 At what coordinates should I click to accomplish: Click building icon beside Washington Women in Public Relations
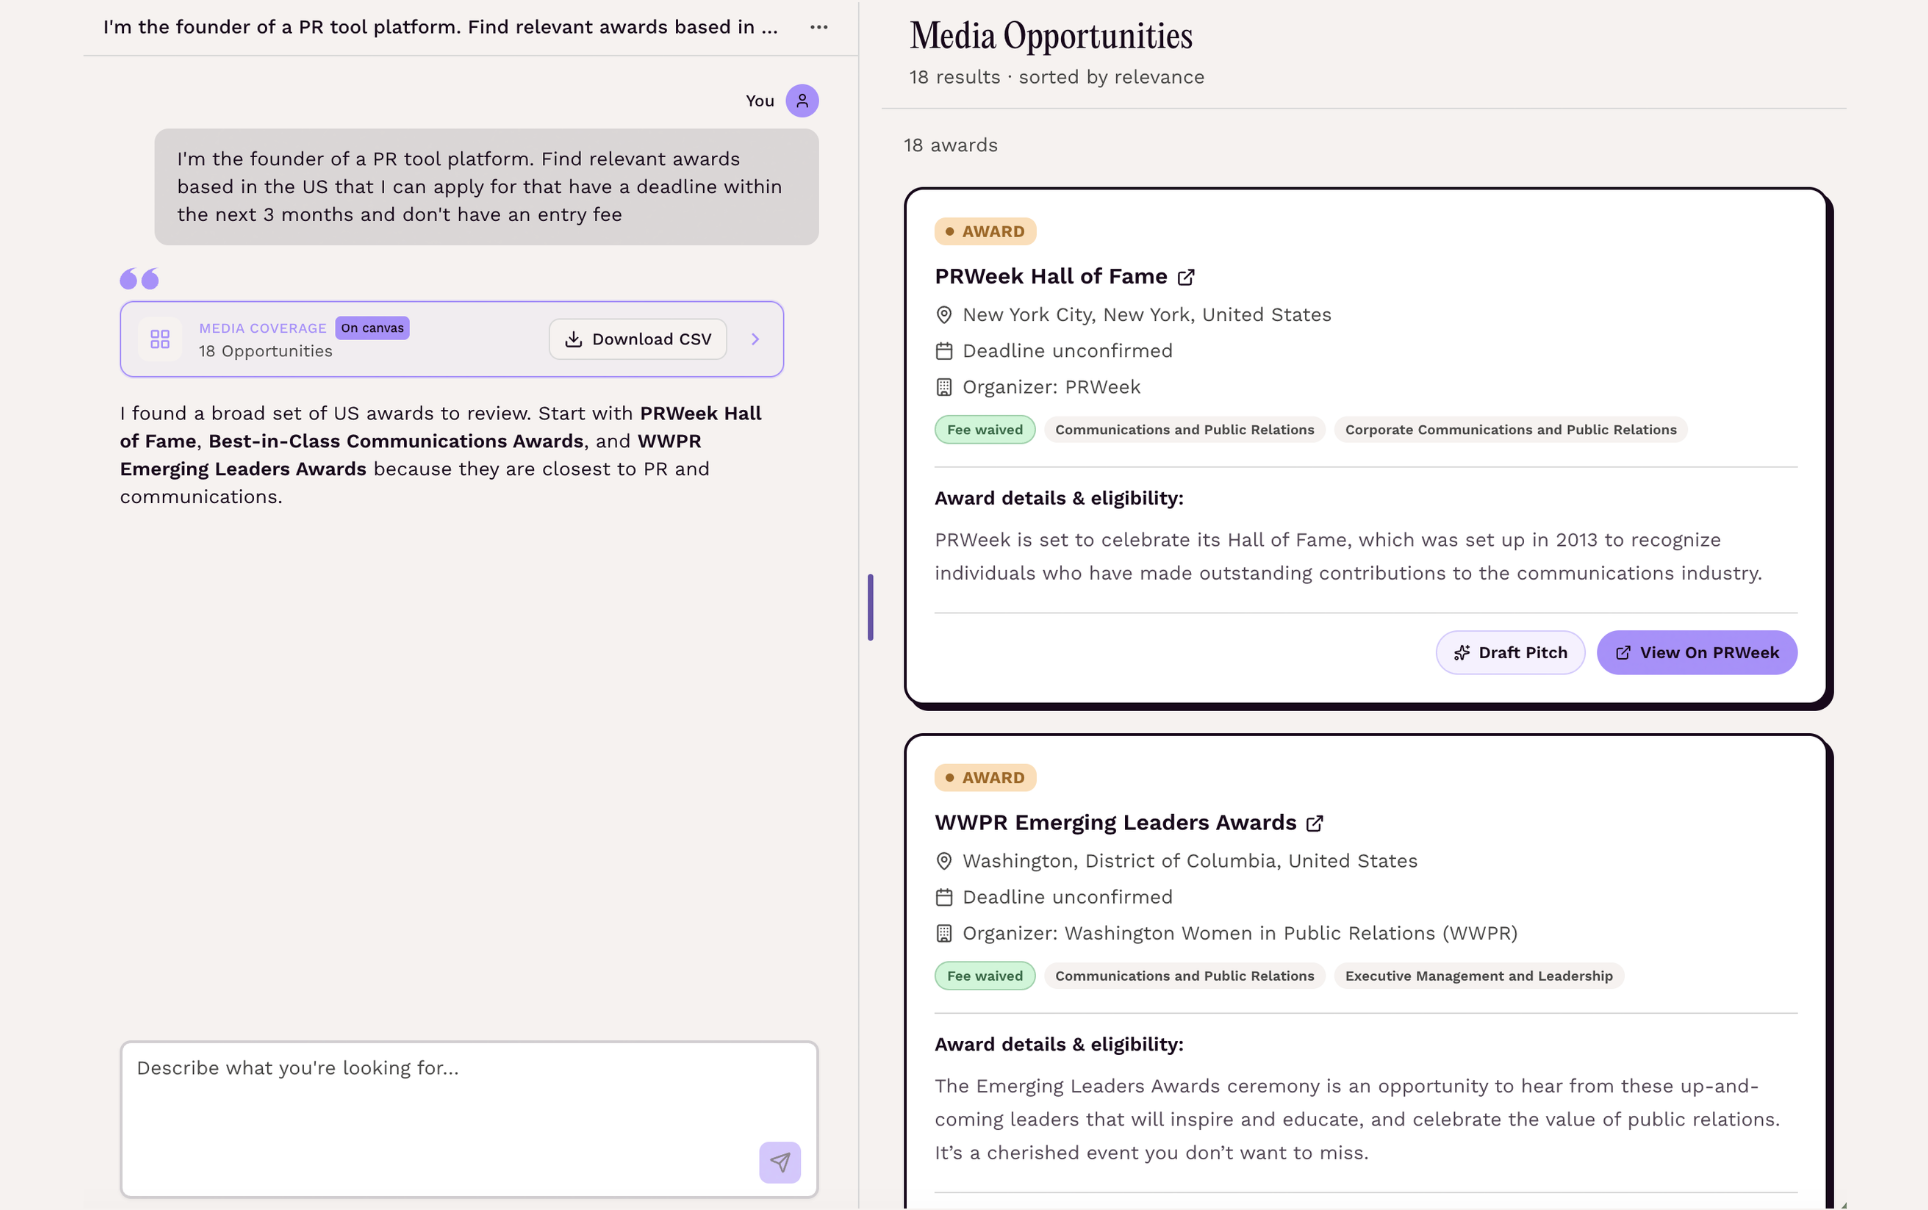(x=943, y=933)
